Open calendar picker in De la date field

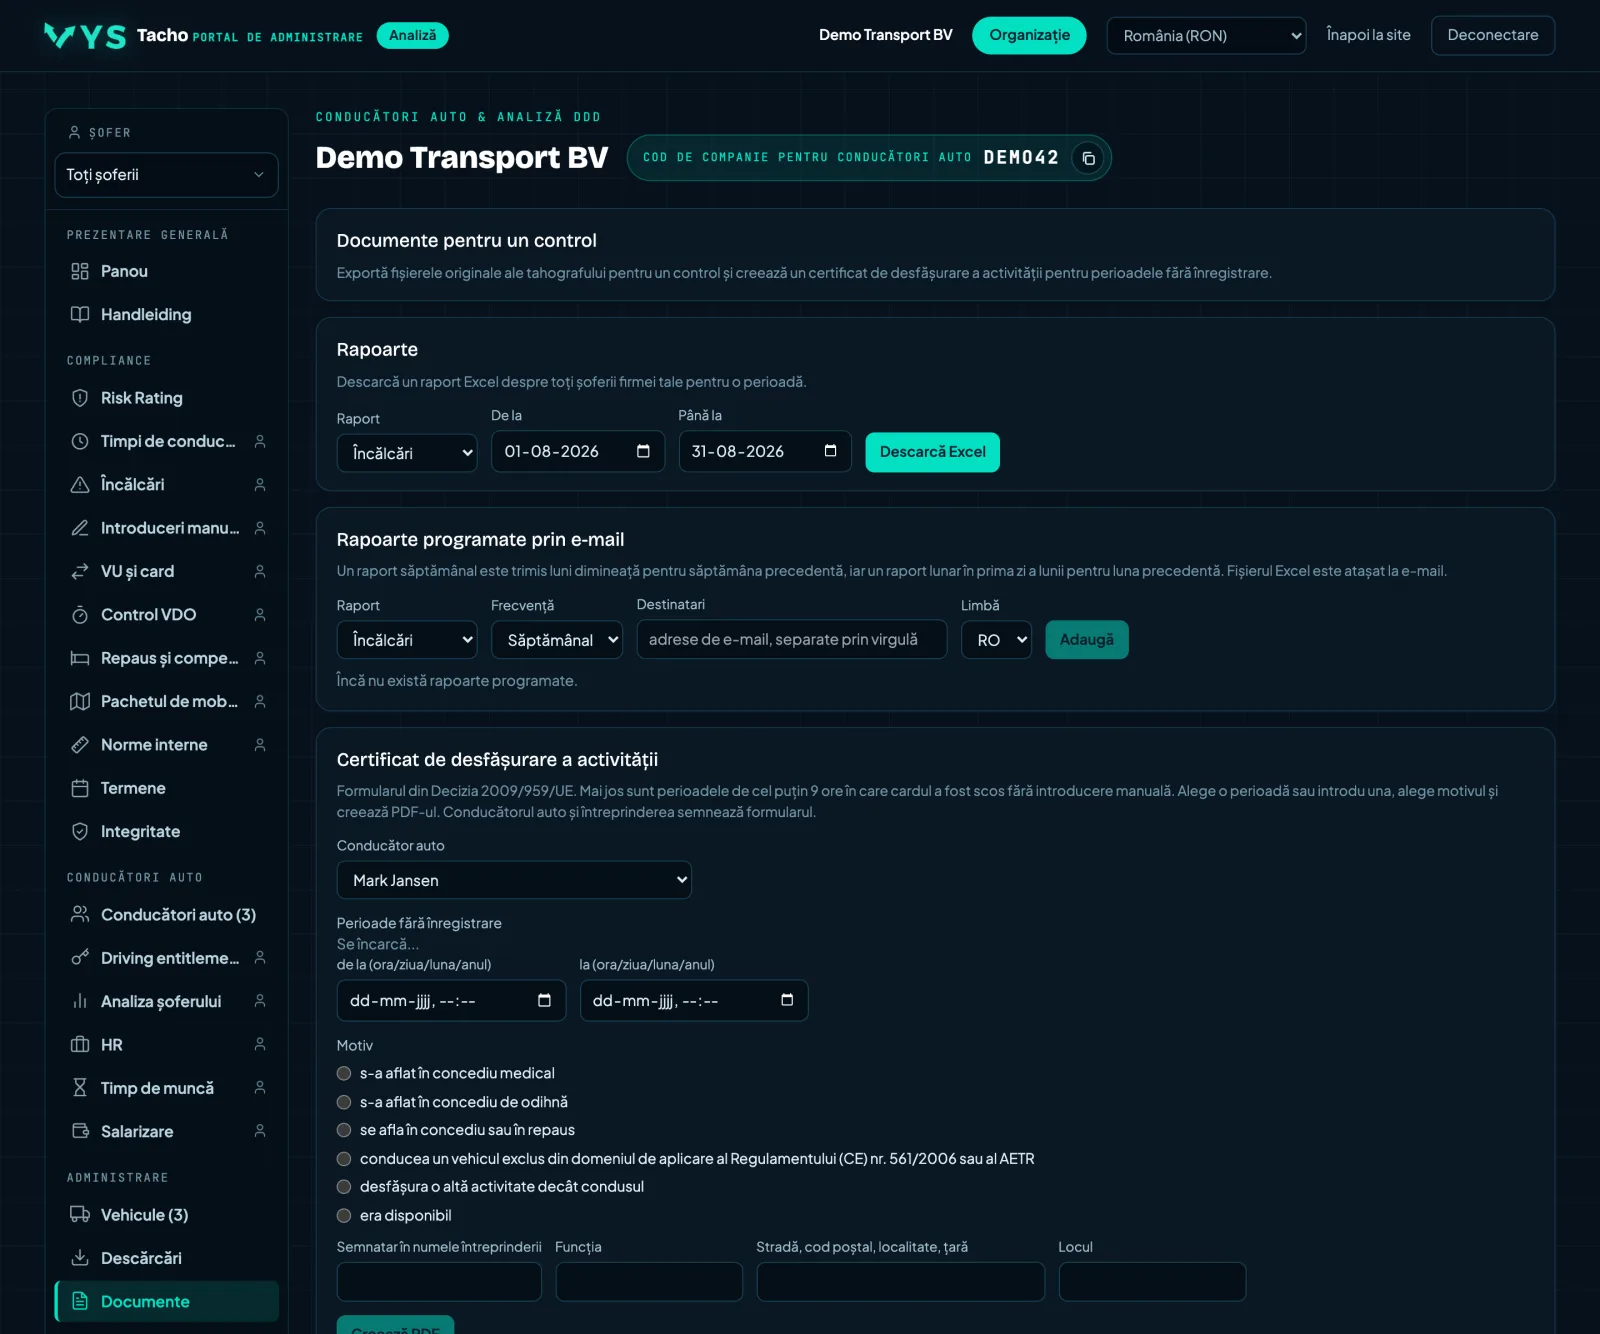point(643,451)
